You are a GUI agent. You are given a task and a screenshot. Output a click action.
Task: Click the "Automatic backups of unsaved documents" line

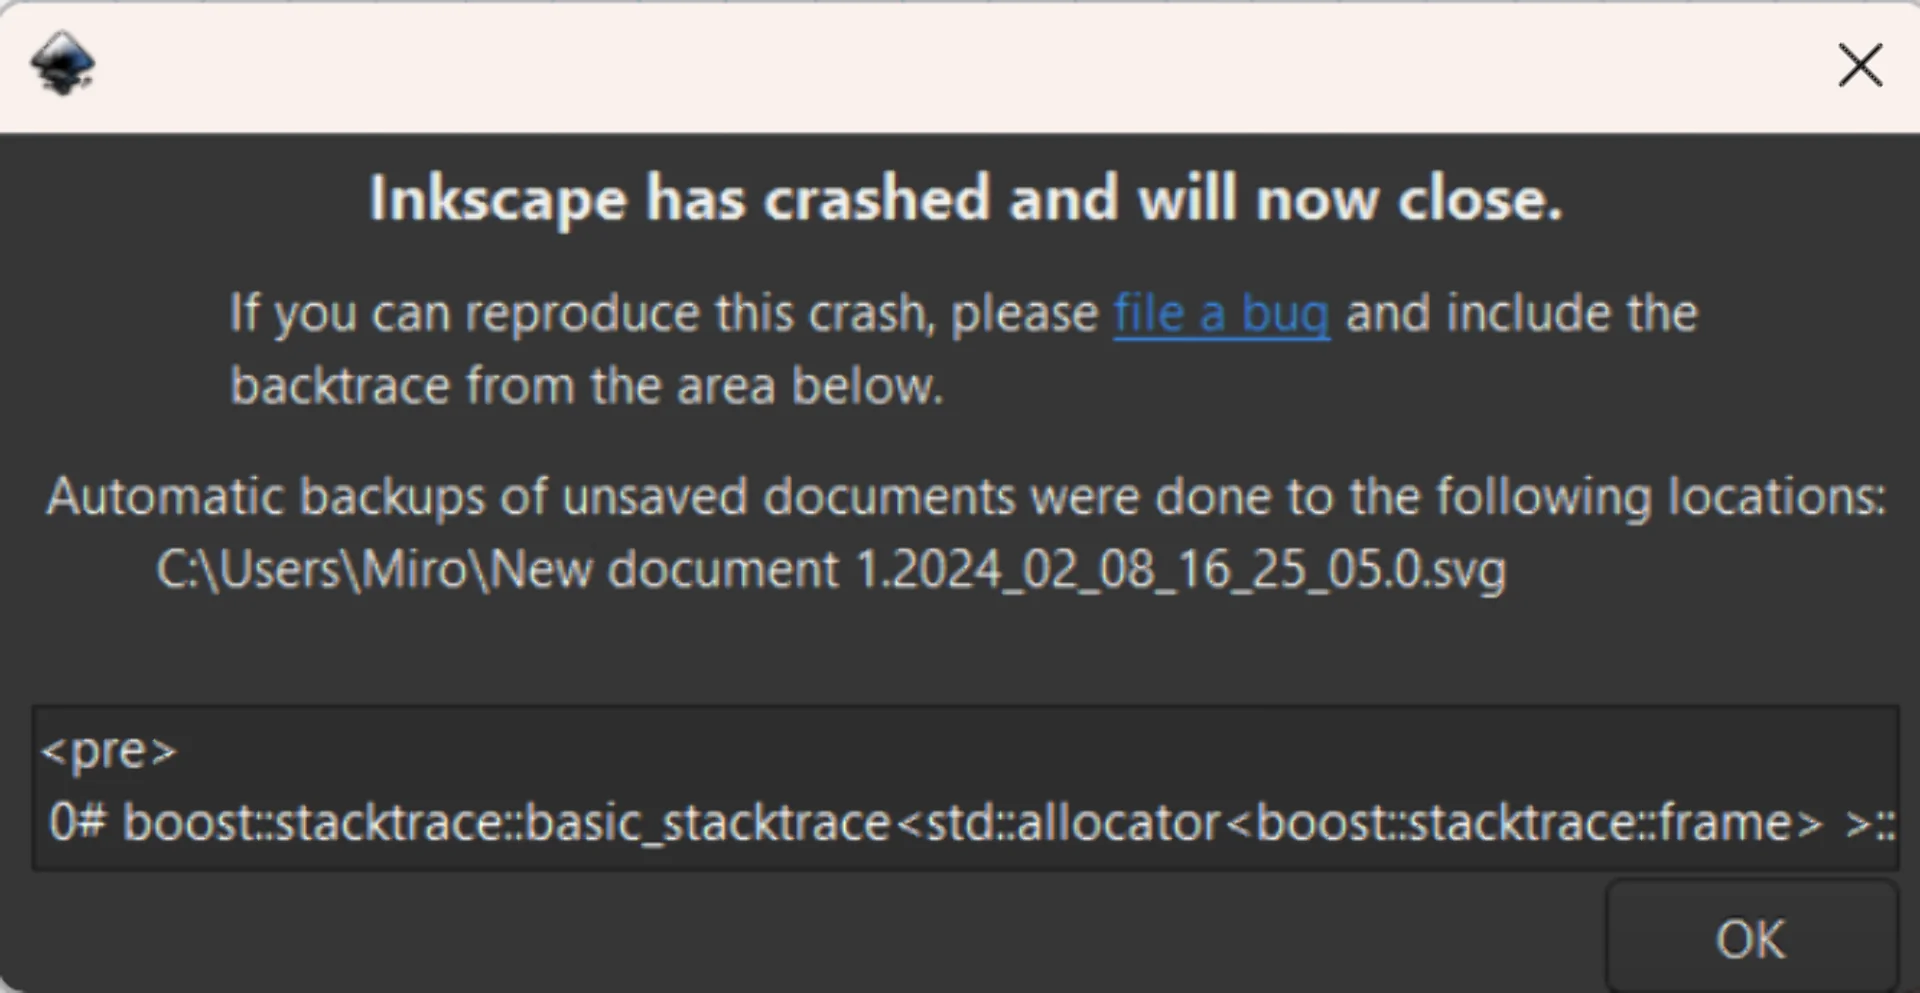(x=964, y=497)
